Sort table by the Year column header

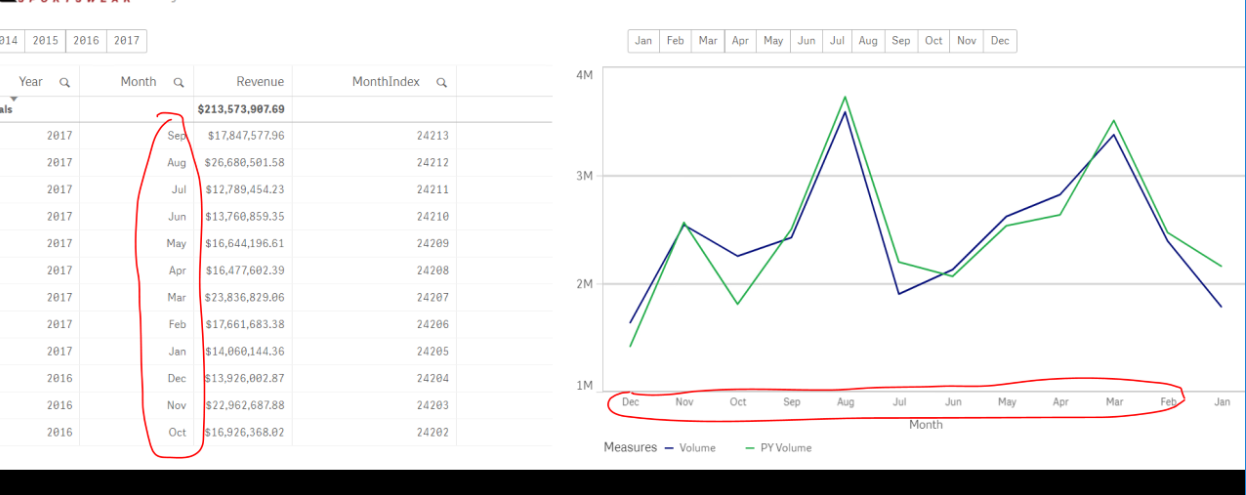(31, 82)
